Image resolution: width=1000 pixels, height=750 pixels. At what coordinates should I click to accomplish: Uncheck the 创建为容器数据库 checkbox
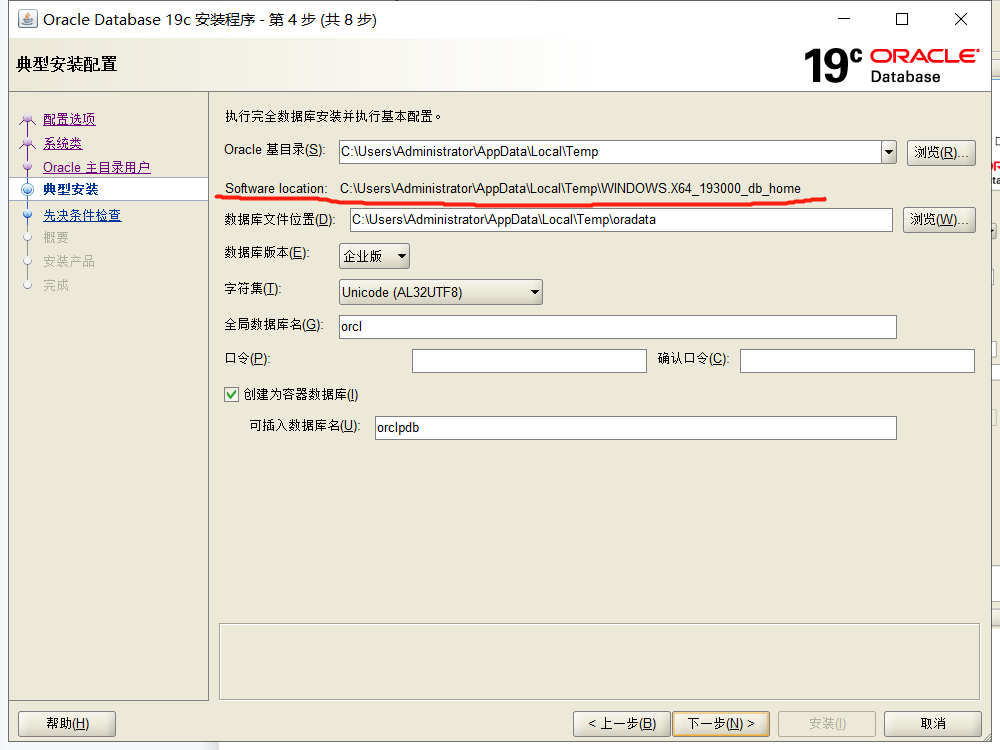coord(232,394)
